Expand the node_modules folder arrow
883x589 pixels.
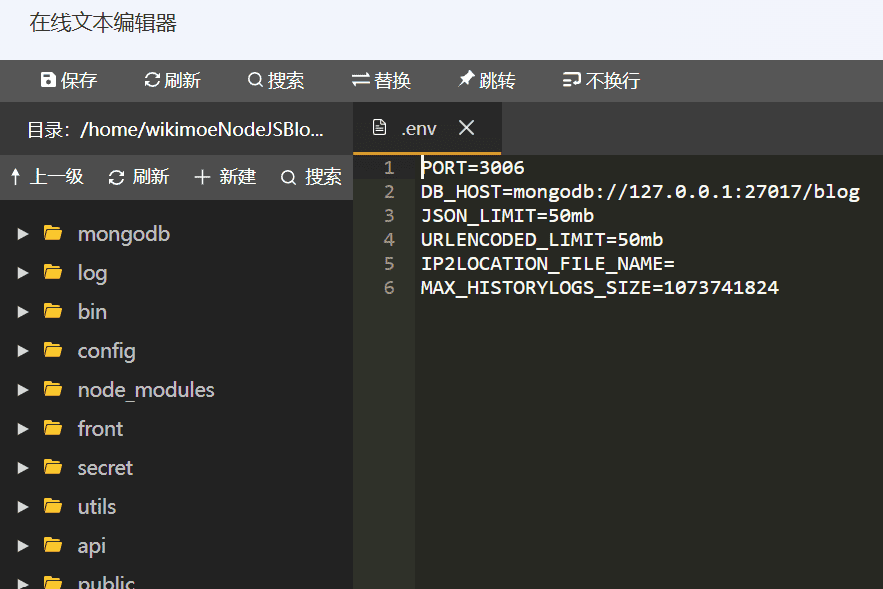23,390
